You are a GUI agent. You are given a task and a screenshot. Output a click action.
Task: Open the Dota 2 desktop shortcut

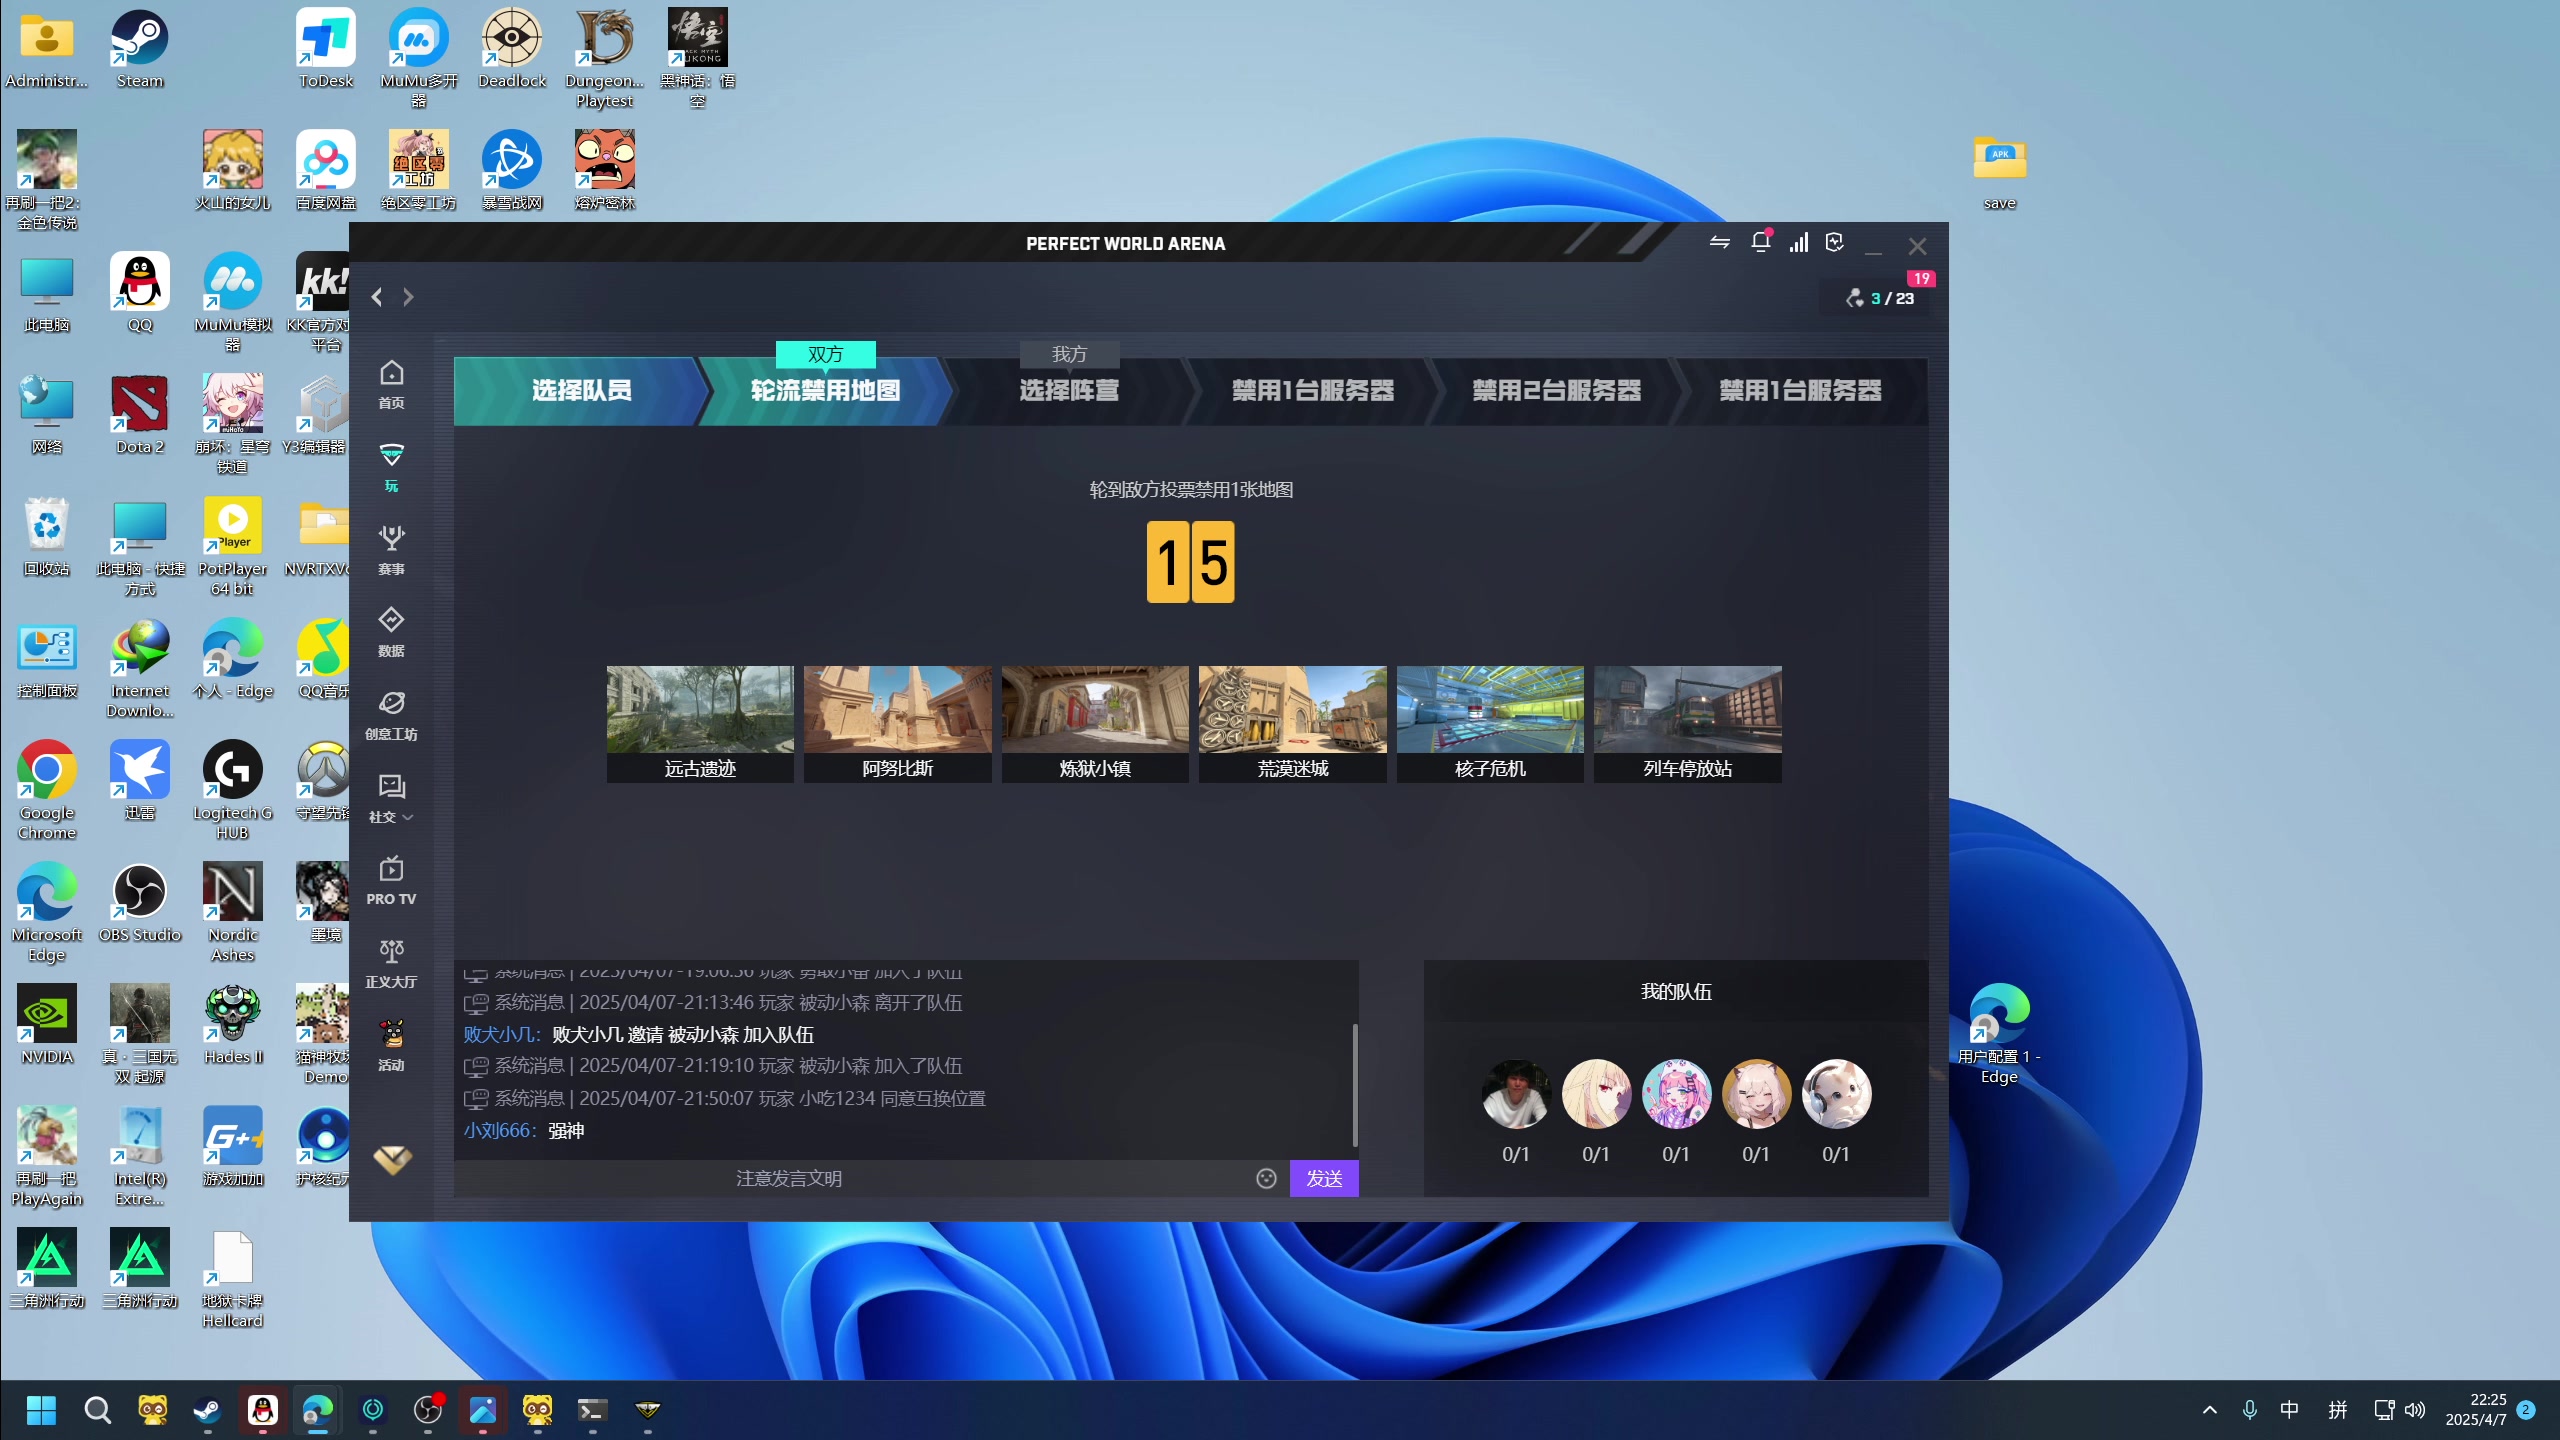(140, 414)
